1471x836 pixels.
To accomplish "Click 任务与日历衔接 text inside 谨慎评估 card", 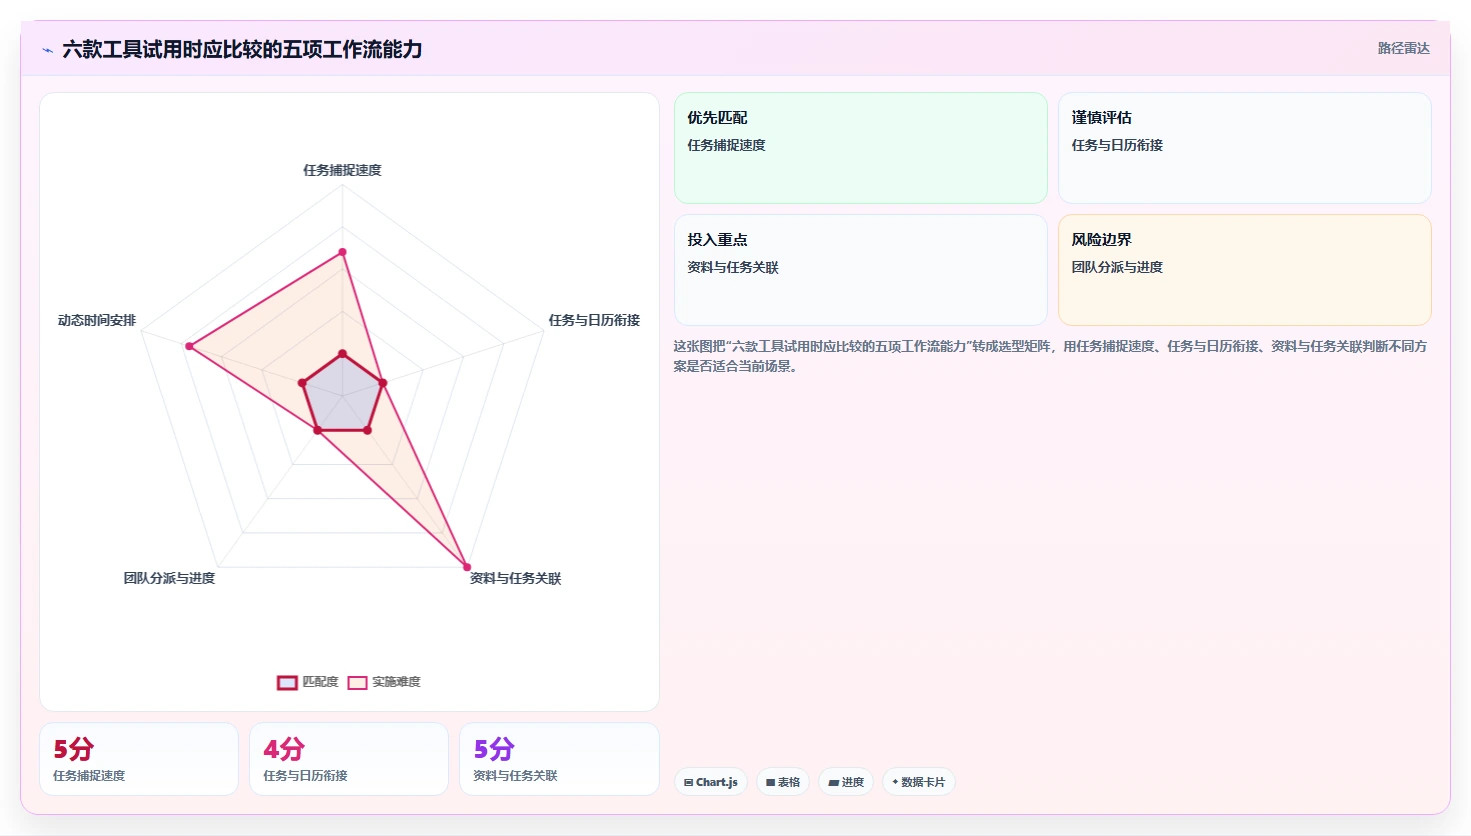I will (1117, 145).
